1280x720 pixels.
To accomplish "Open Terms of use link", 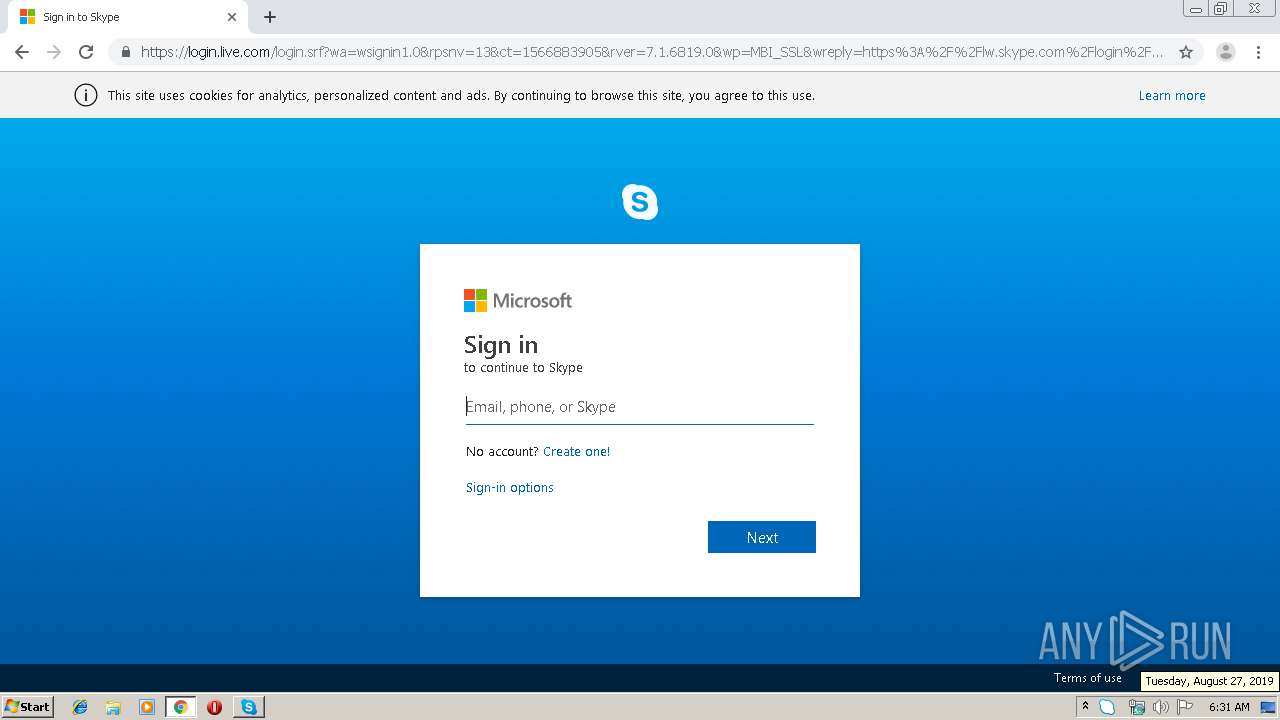I will [x=1088, y=678].
